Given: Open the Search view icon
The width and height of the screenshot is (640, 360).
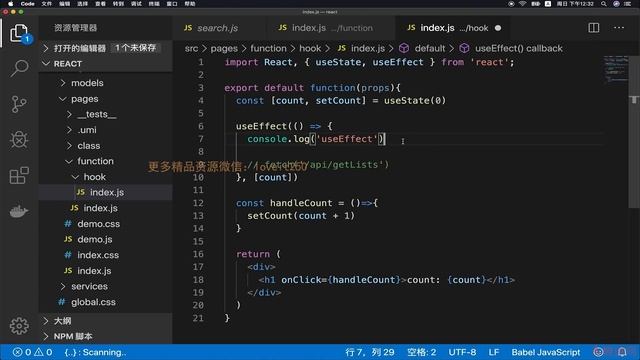Looking at the screenshot, I should pos(19,68).
